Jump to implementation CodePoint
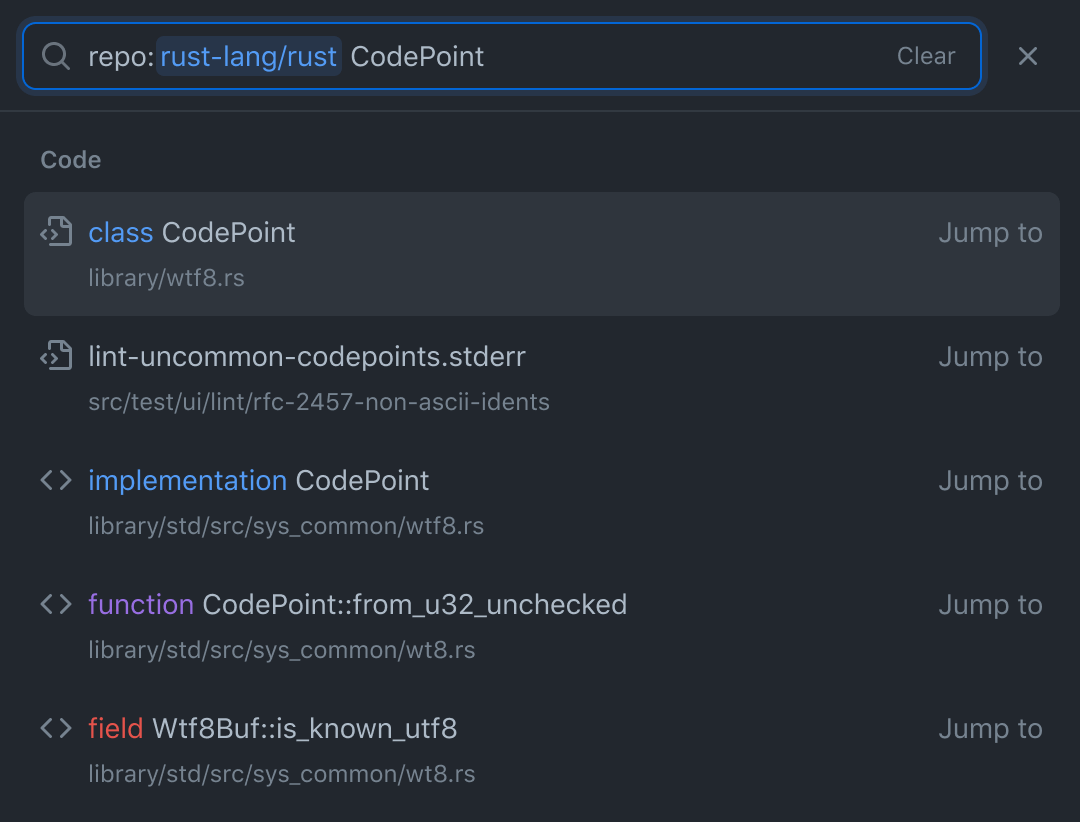The image size is (1080, 822). point(989,481)
